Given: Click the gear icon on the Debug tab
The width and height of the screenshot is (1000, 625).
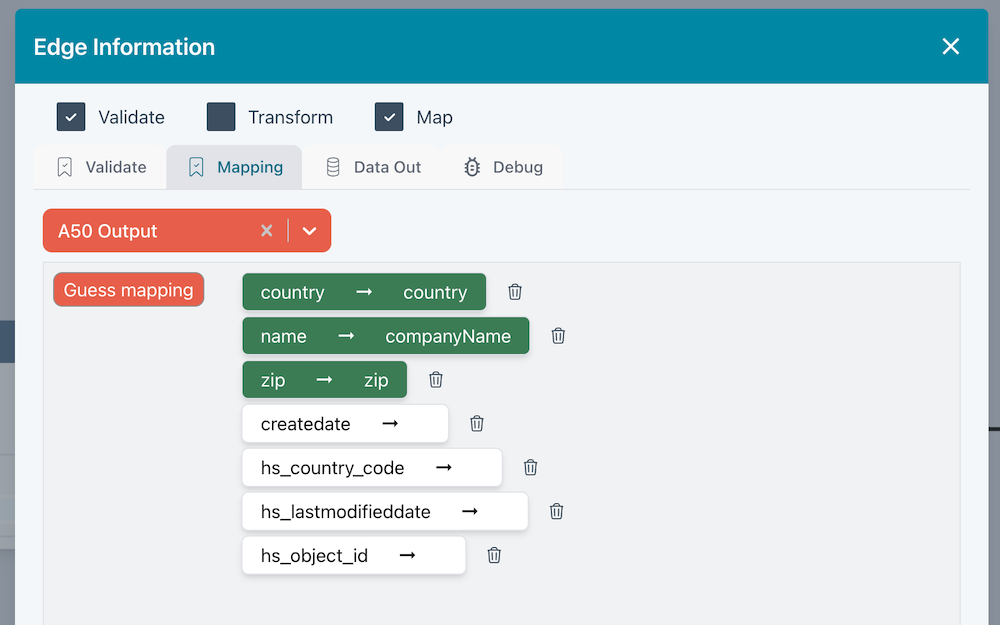Looking at the screenshot, I should click(471, 167).
